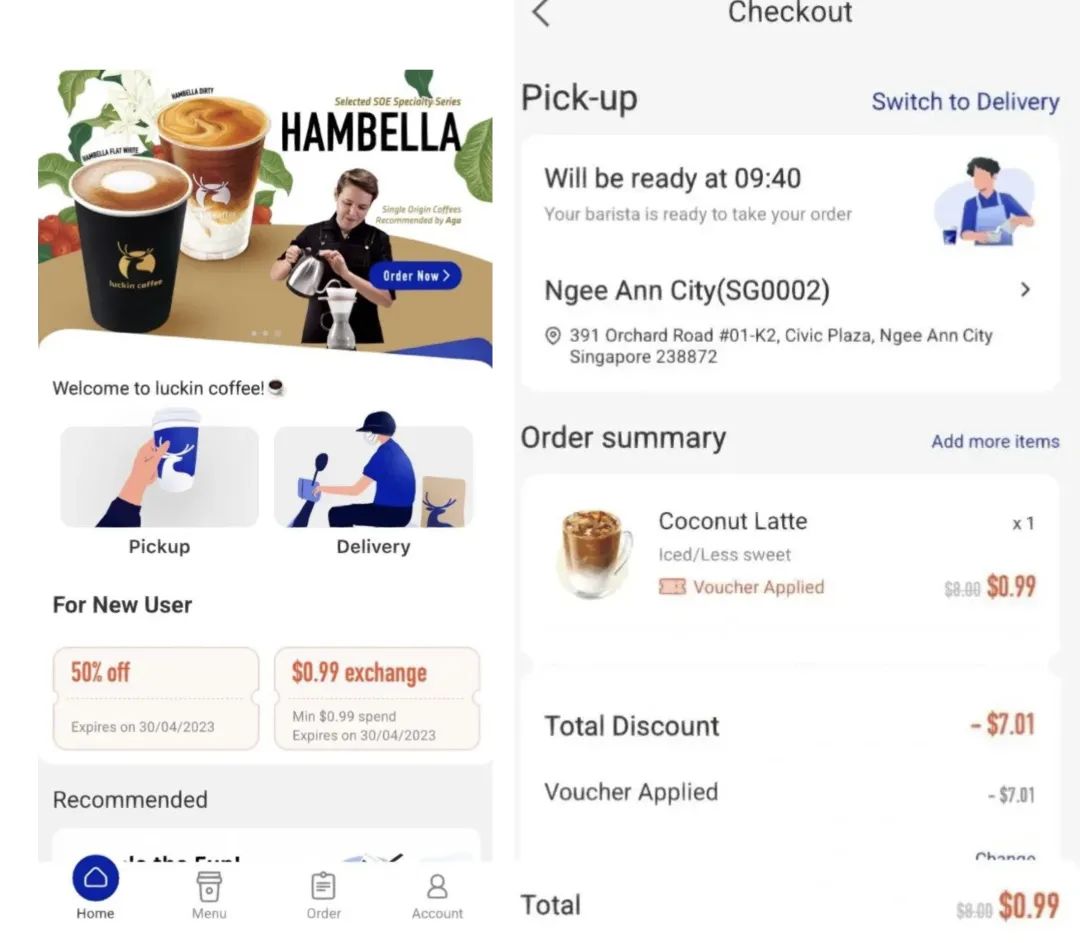Open the Order clipboard icon tab

(323, 887)
